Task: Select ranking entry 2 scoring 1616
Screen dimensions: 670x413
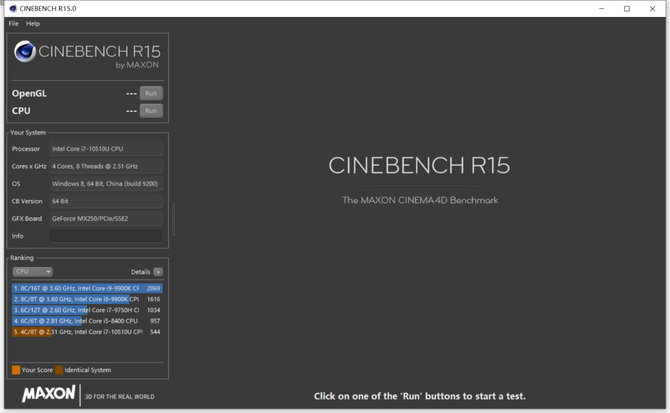Action: 87,299
